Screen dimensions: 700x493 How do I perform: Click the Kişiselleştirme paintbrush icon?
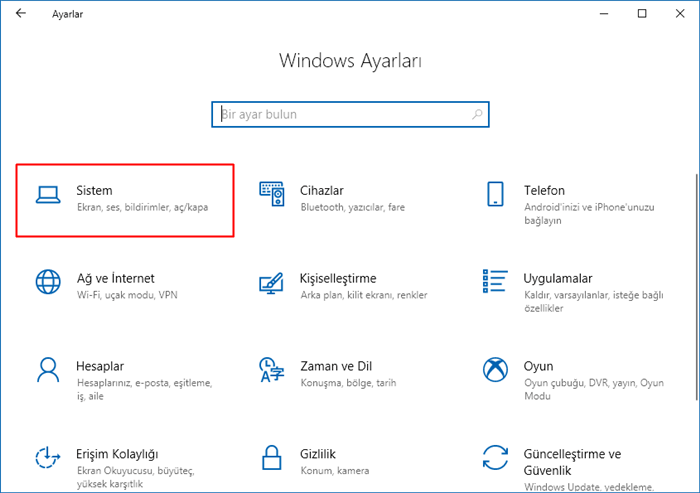pyautogui.click(x=271, y=283)
